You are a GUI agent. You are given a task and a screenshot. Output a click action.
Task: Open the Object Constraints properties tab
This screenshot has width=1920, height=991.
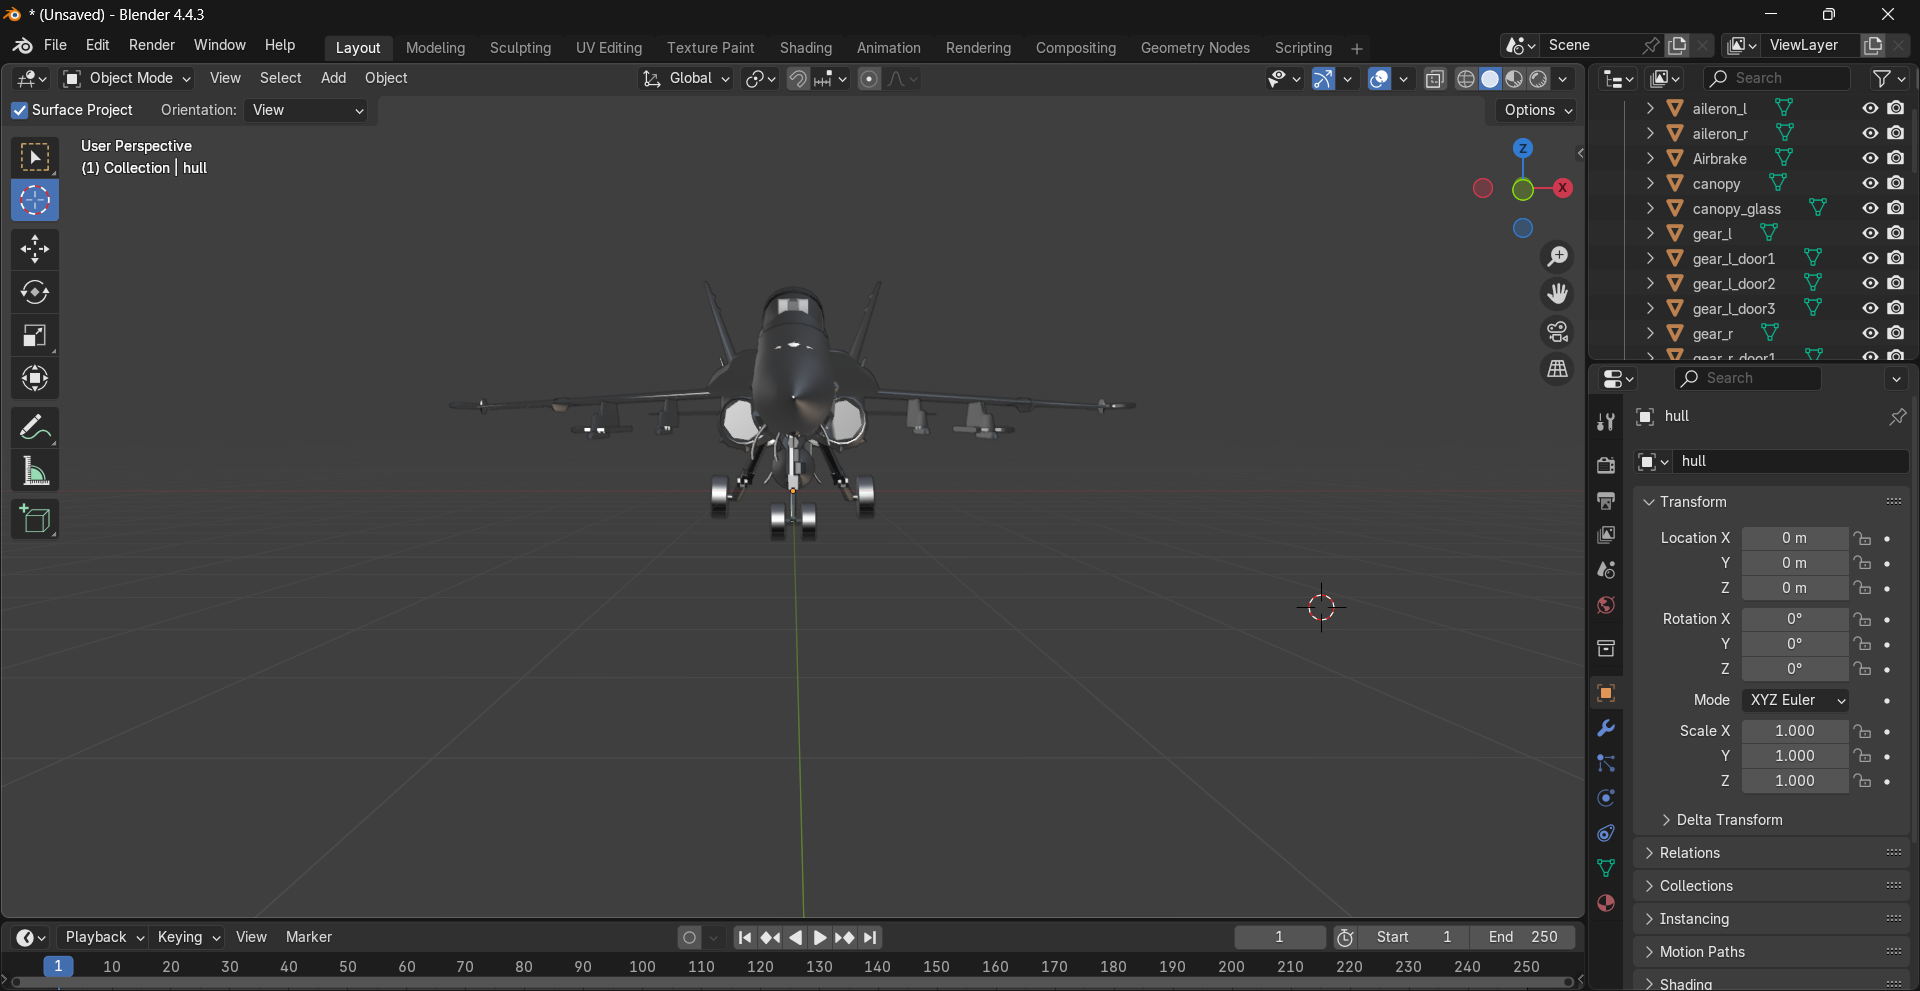pos(1606,833)
